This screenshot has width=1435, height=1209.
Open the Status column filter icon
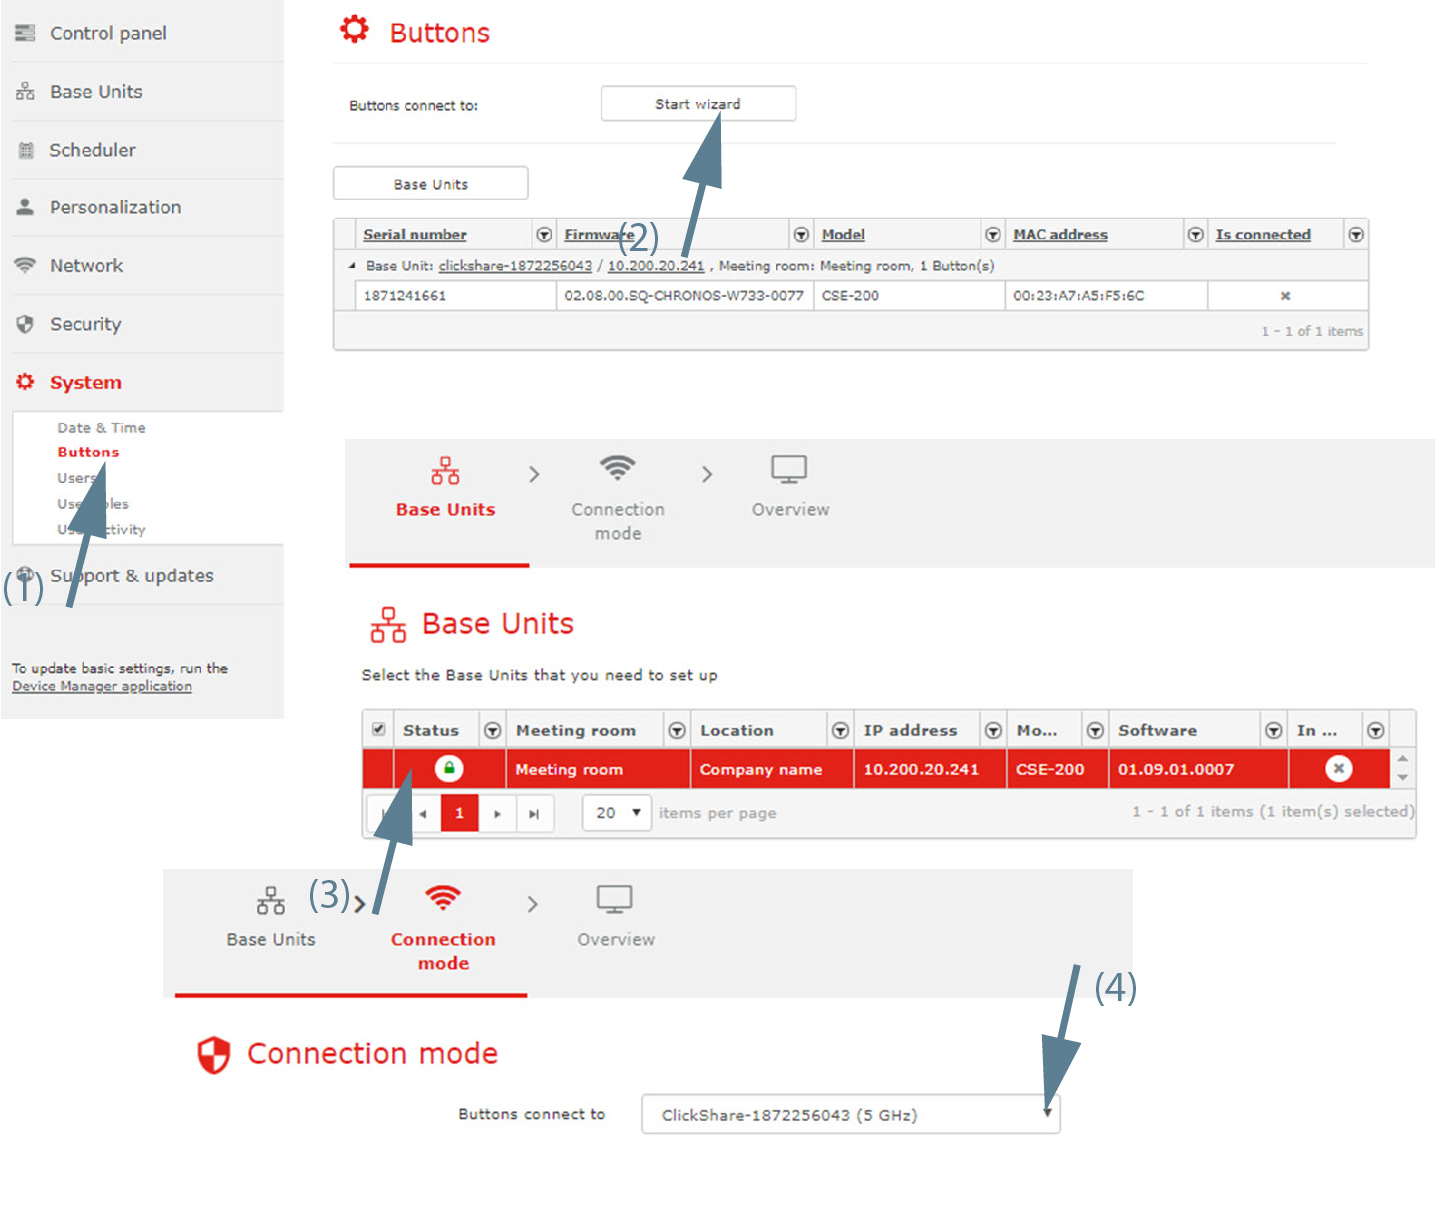click(492, 731)
